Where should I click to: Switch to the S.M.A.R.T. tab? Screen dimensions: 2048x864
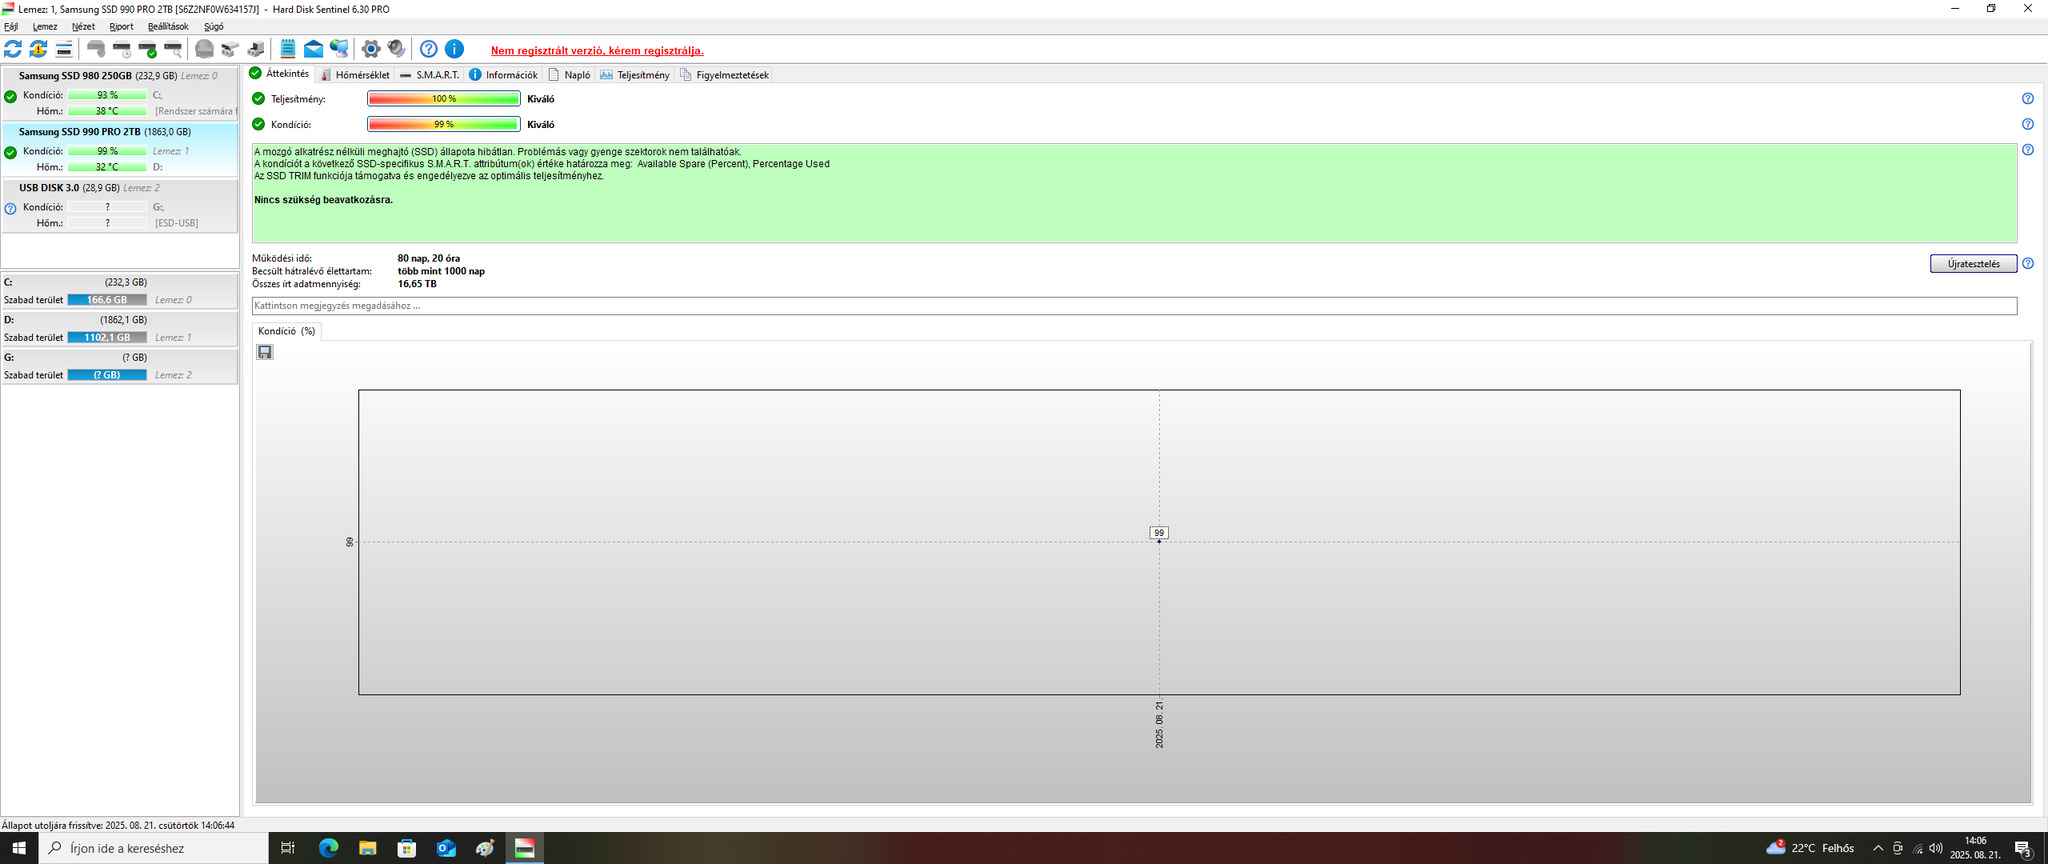pos(429,75)
